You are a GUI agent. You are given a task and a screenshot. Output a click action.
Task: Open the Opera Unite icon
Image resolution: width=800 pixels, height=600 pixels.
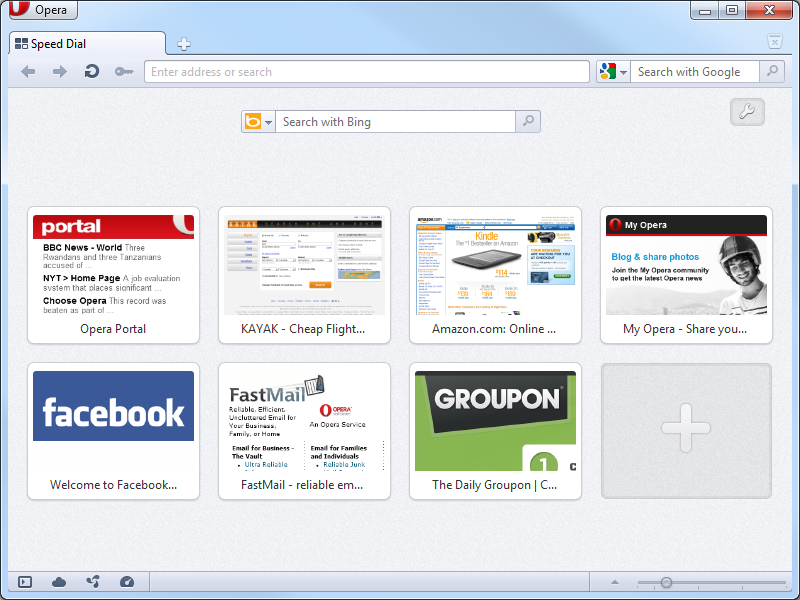(x=93, y=582)
